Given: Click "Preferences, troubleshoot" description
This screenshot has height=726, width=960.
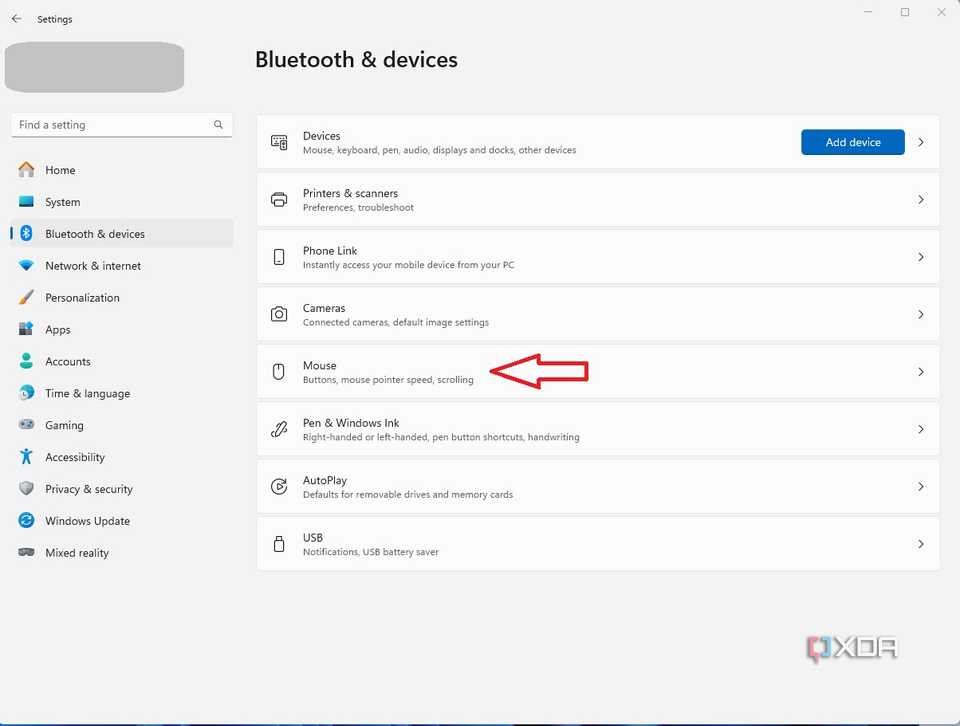Looking at the screenshot, I should click(x=358, y=208).
